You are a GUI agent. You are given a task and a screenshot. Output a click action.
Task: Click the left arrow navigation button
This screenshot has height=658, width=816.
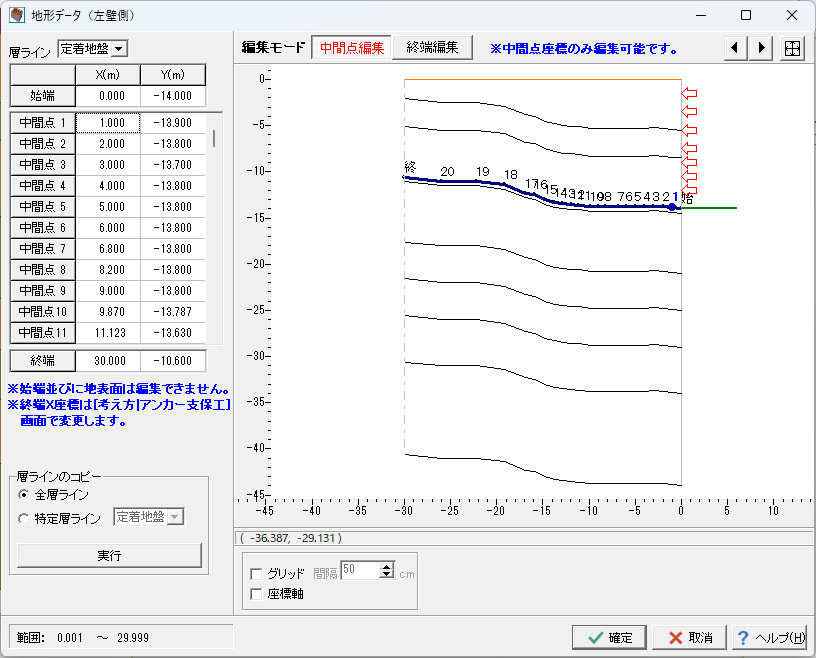point(735,48)
